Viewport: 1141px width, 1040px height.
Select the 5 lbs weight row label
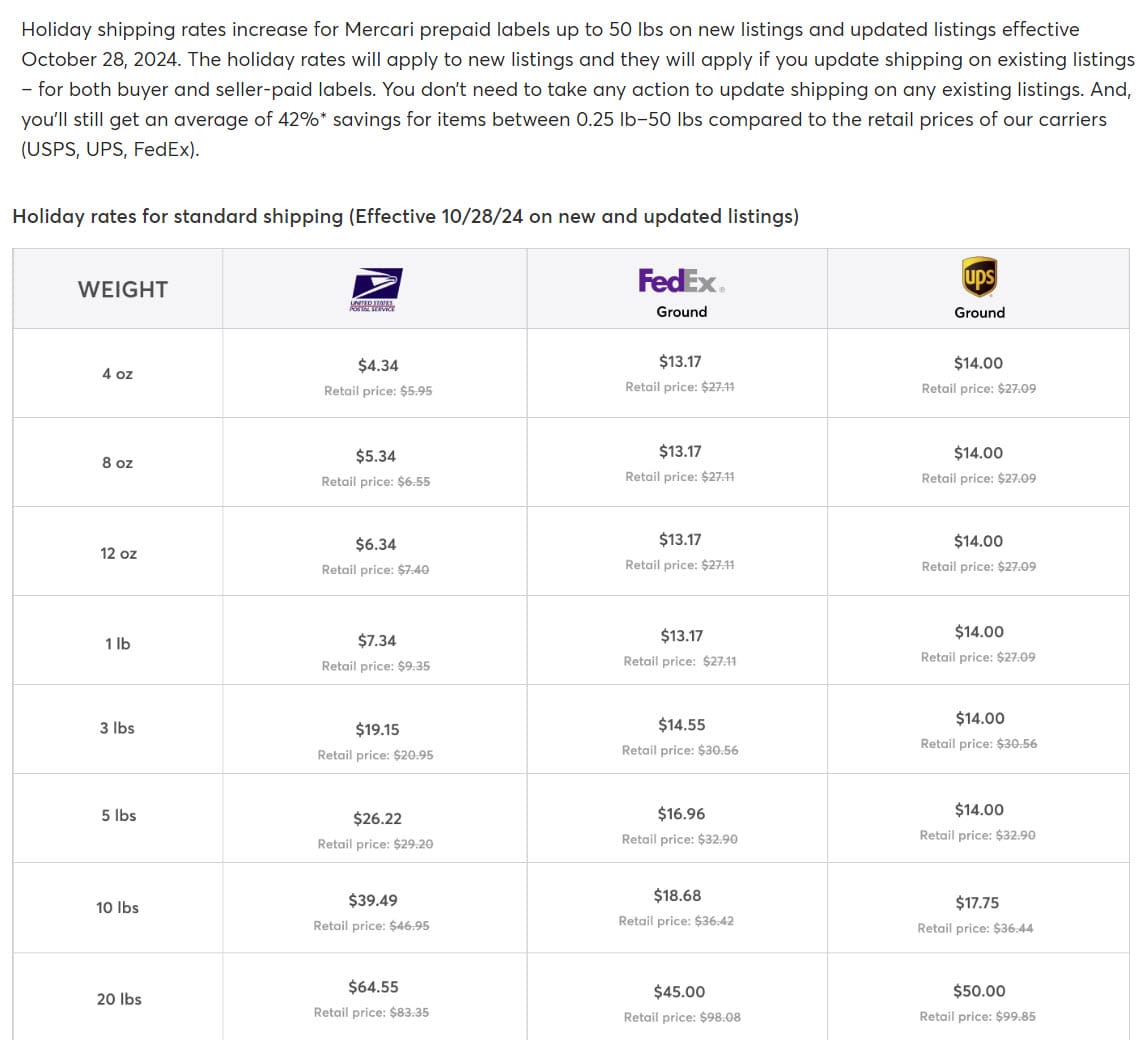click(118, 816)
